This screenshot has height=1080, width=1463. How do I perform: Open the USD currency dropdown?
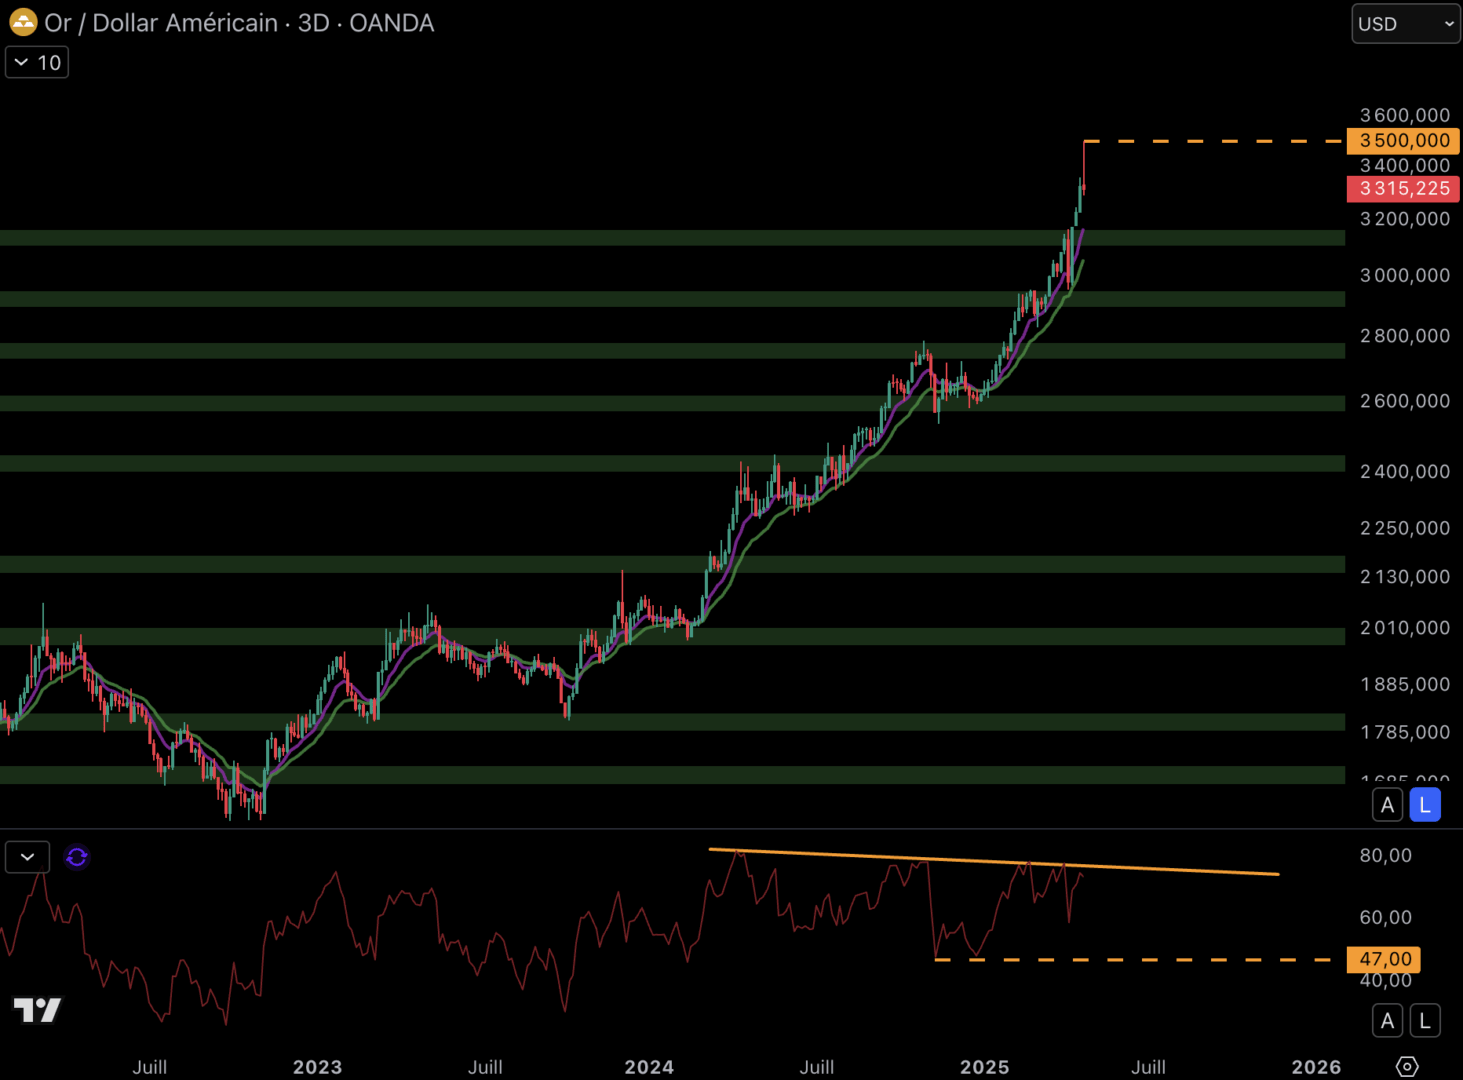(x=1405, y=24)
